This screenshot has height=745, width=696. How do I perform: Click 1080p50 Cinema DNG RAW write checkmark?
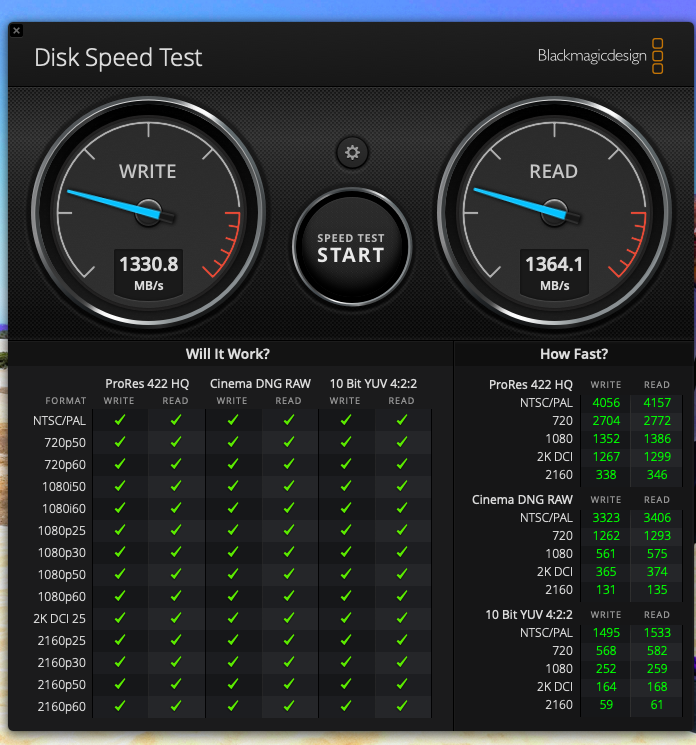(x=233, y=574)
